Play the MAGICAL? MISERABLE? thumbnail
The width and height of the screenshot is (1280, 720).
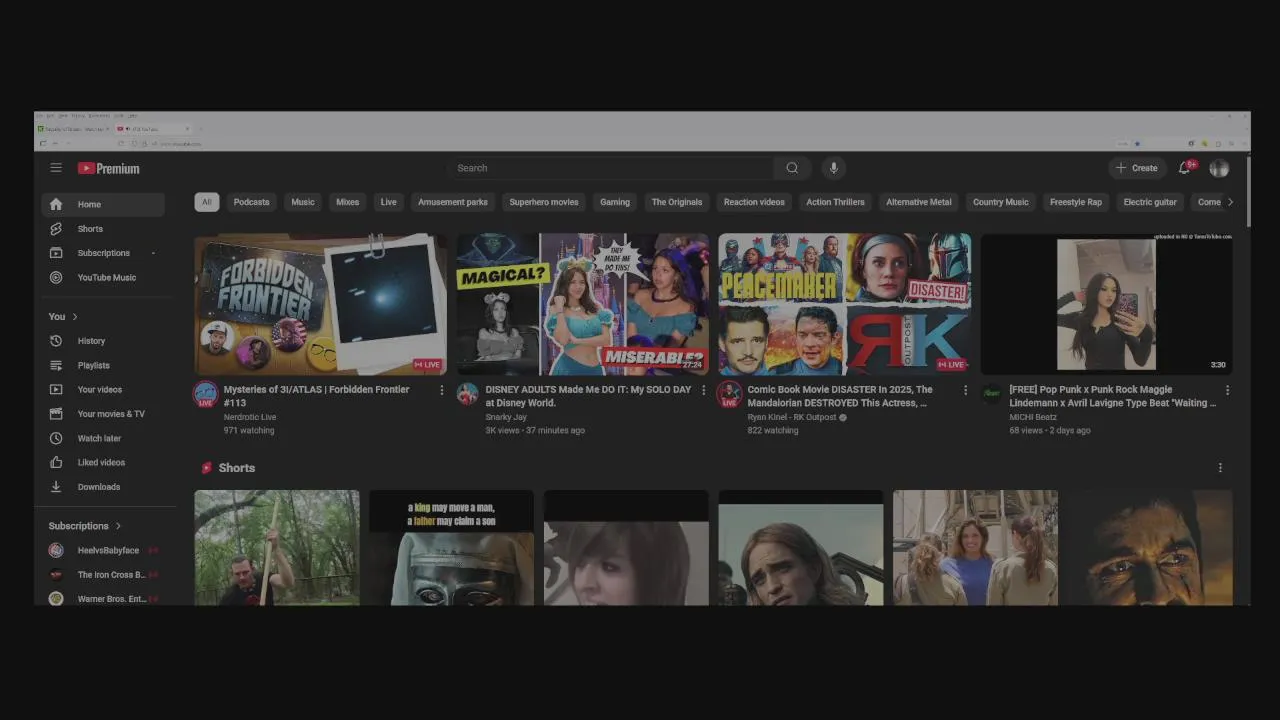point(582,305)
